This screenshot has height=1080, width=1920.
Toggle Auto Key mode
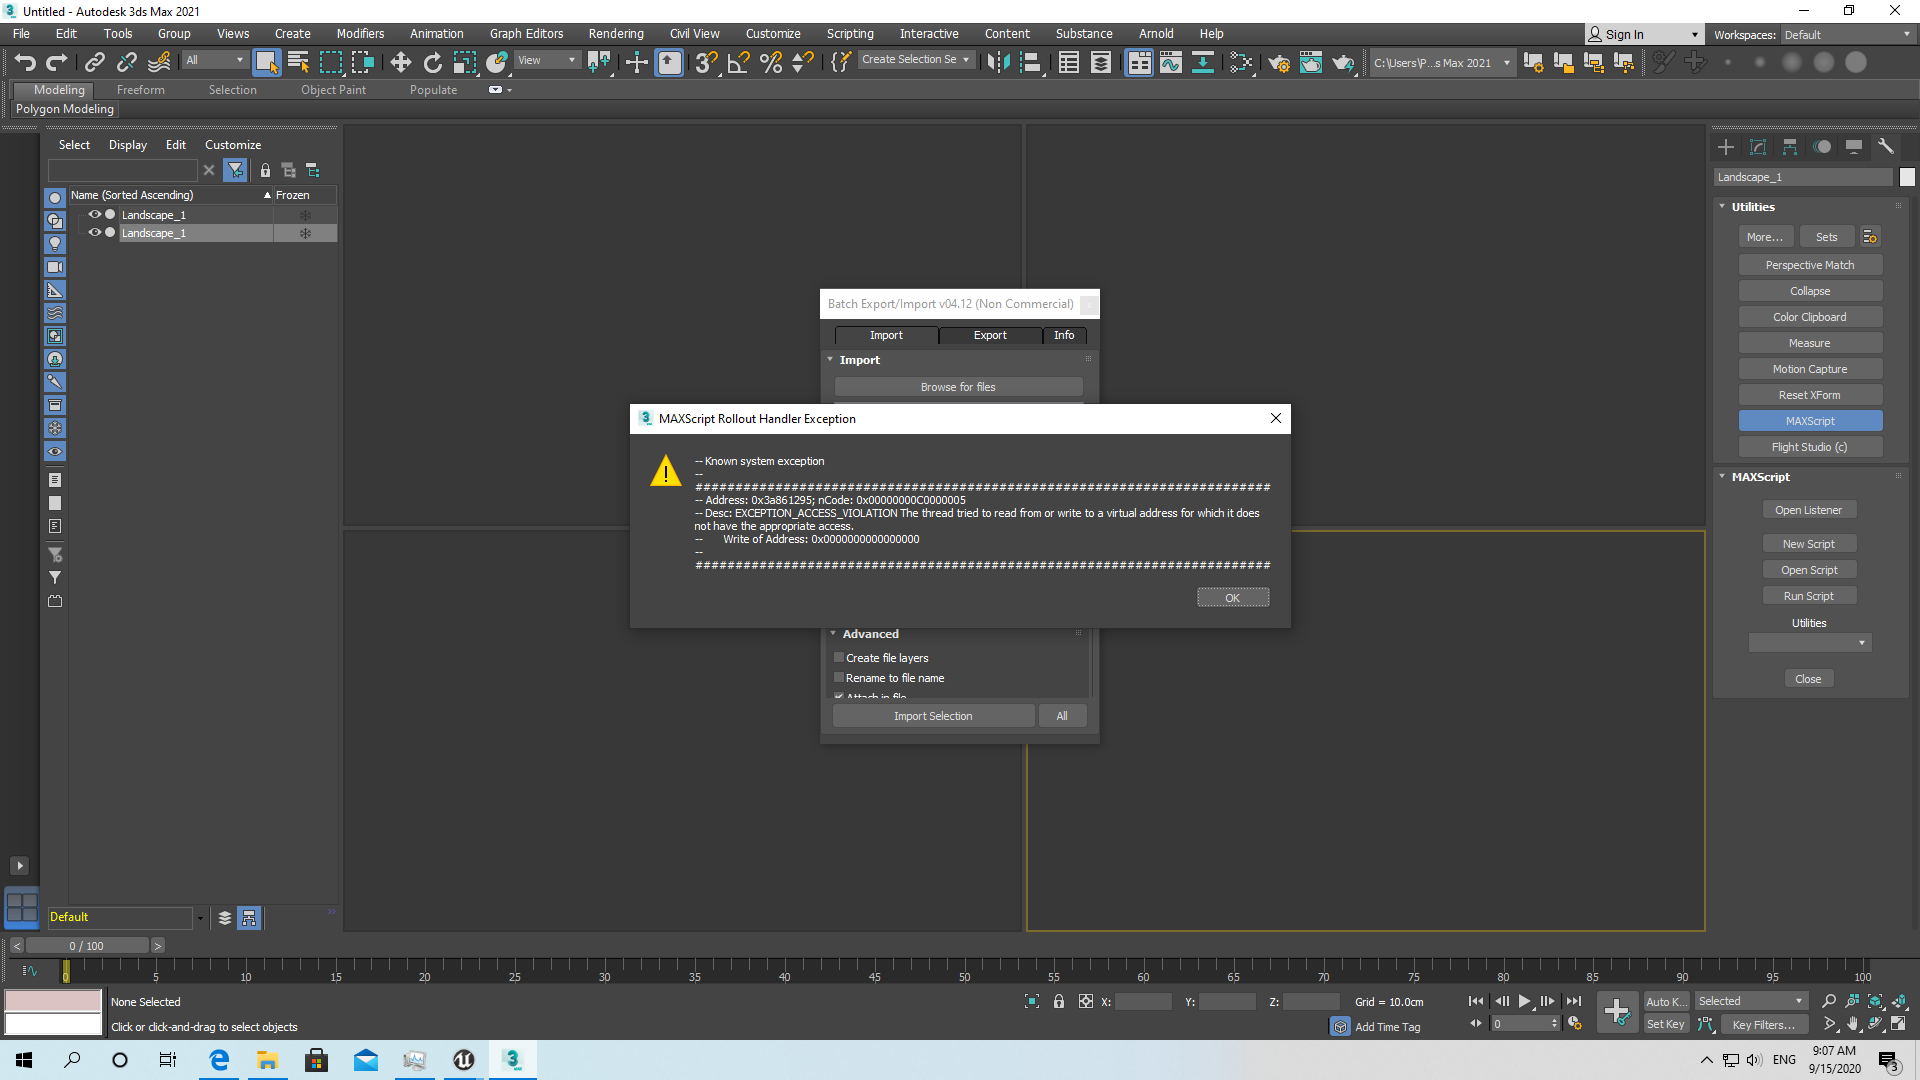coord(1666,1001)
